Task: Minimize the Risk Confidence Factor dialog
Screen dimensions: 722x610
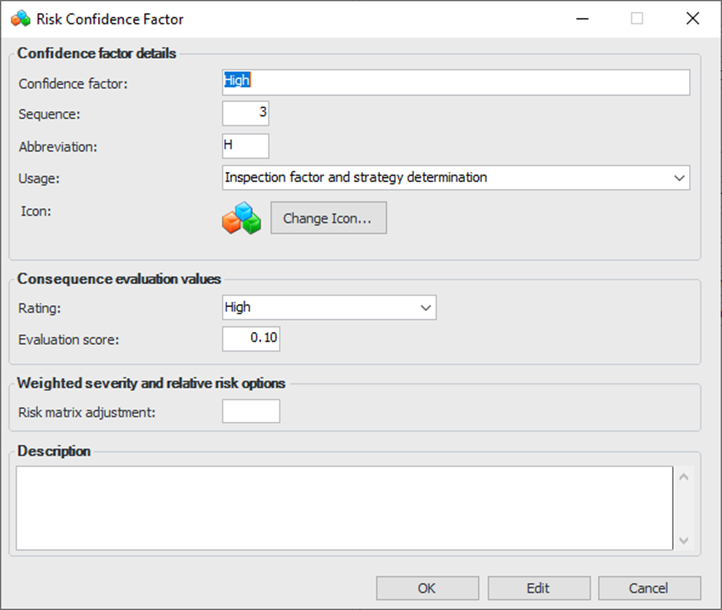Action: 581,19
